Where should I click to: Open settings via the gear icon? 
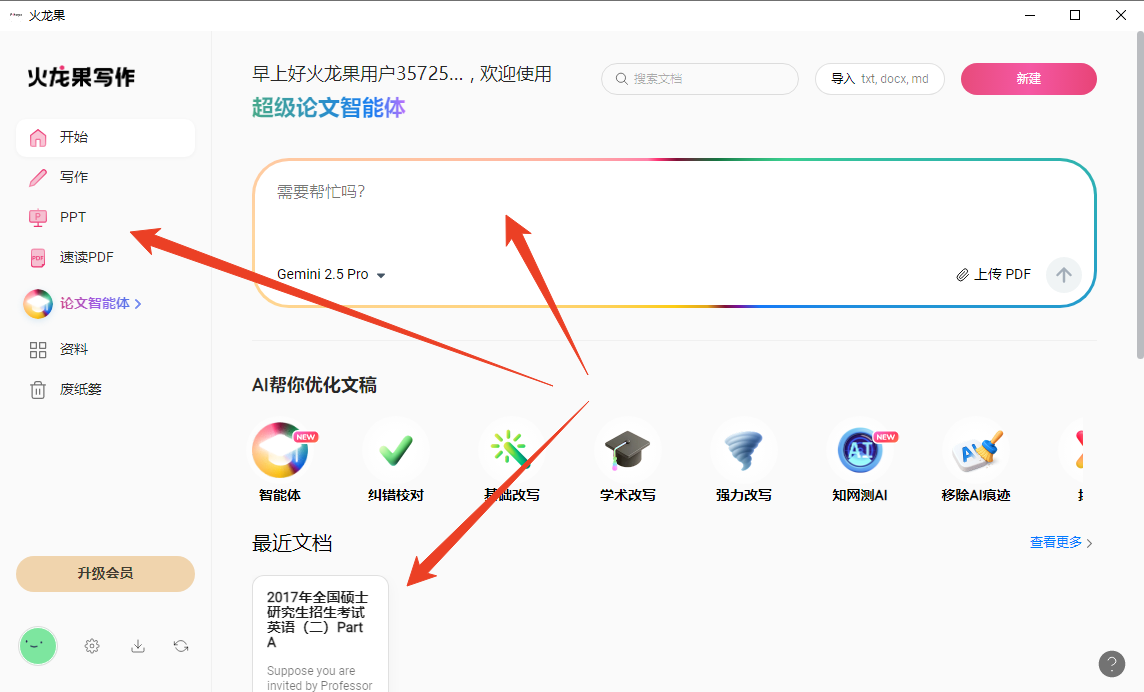[92, 646]
